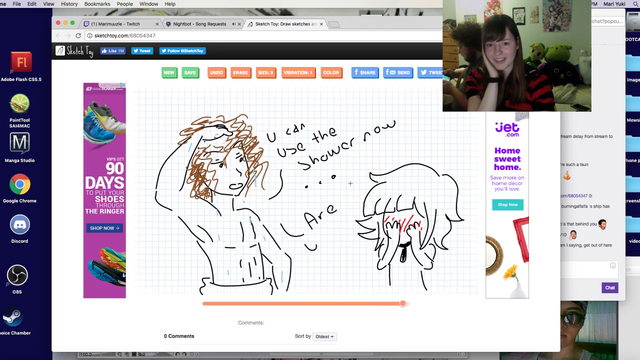Open the COLOR picker button

(x=331, y=73)
